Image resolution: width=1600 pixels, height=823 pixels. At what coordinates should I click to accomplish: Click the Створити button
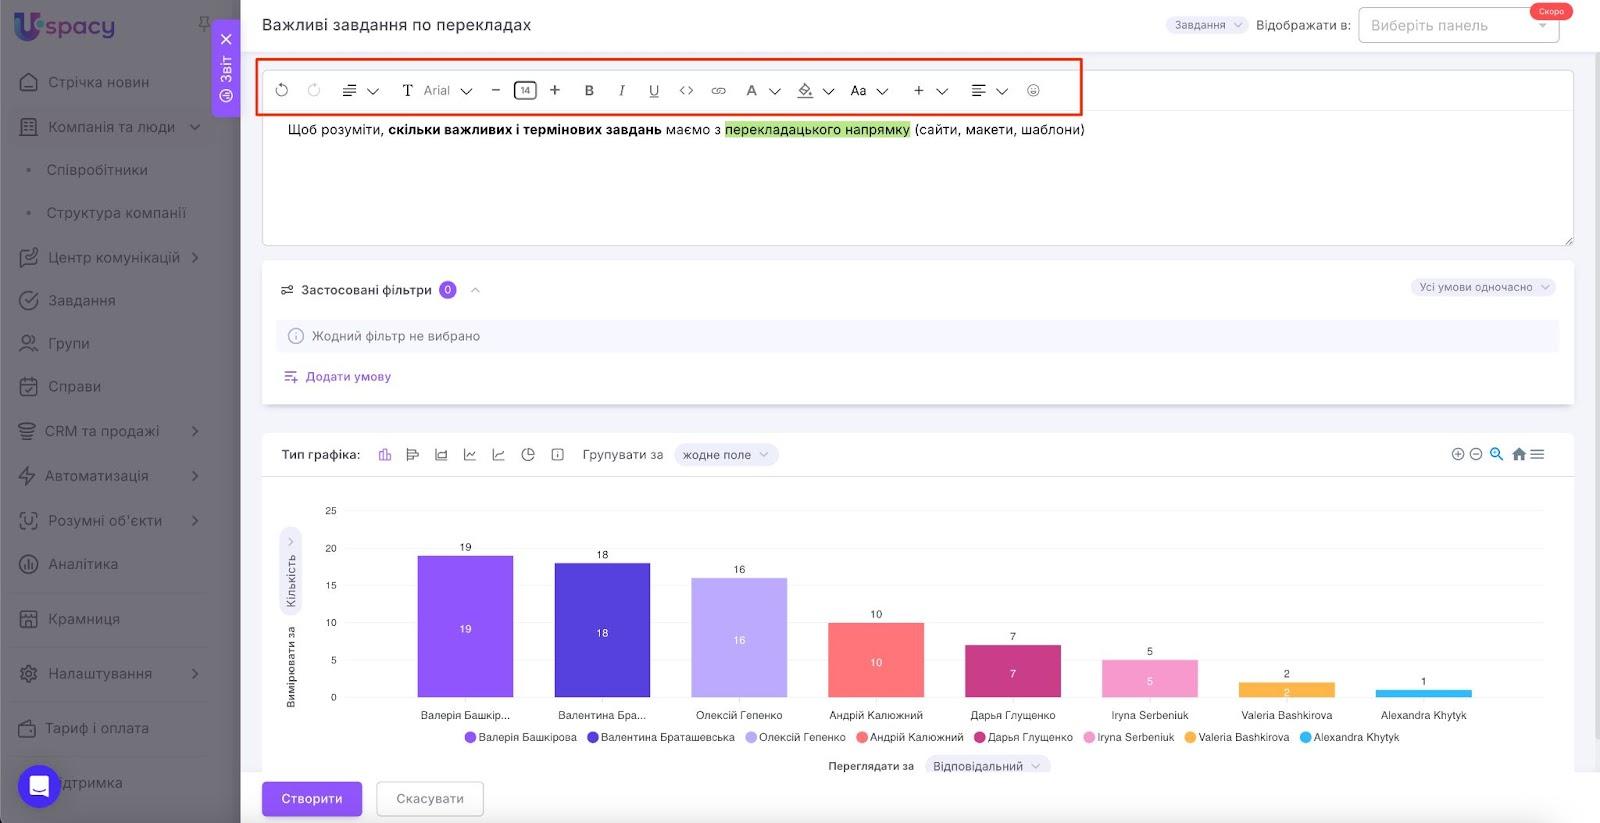pyautogui.click(x=312, y=798)
